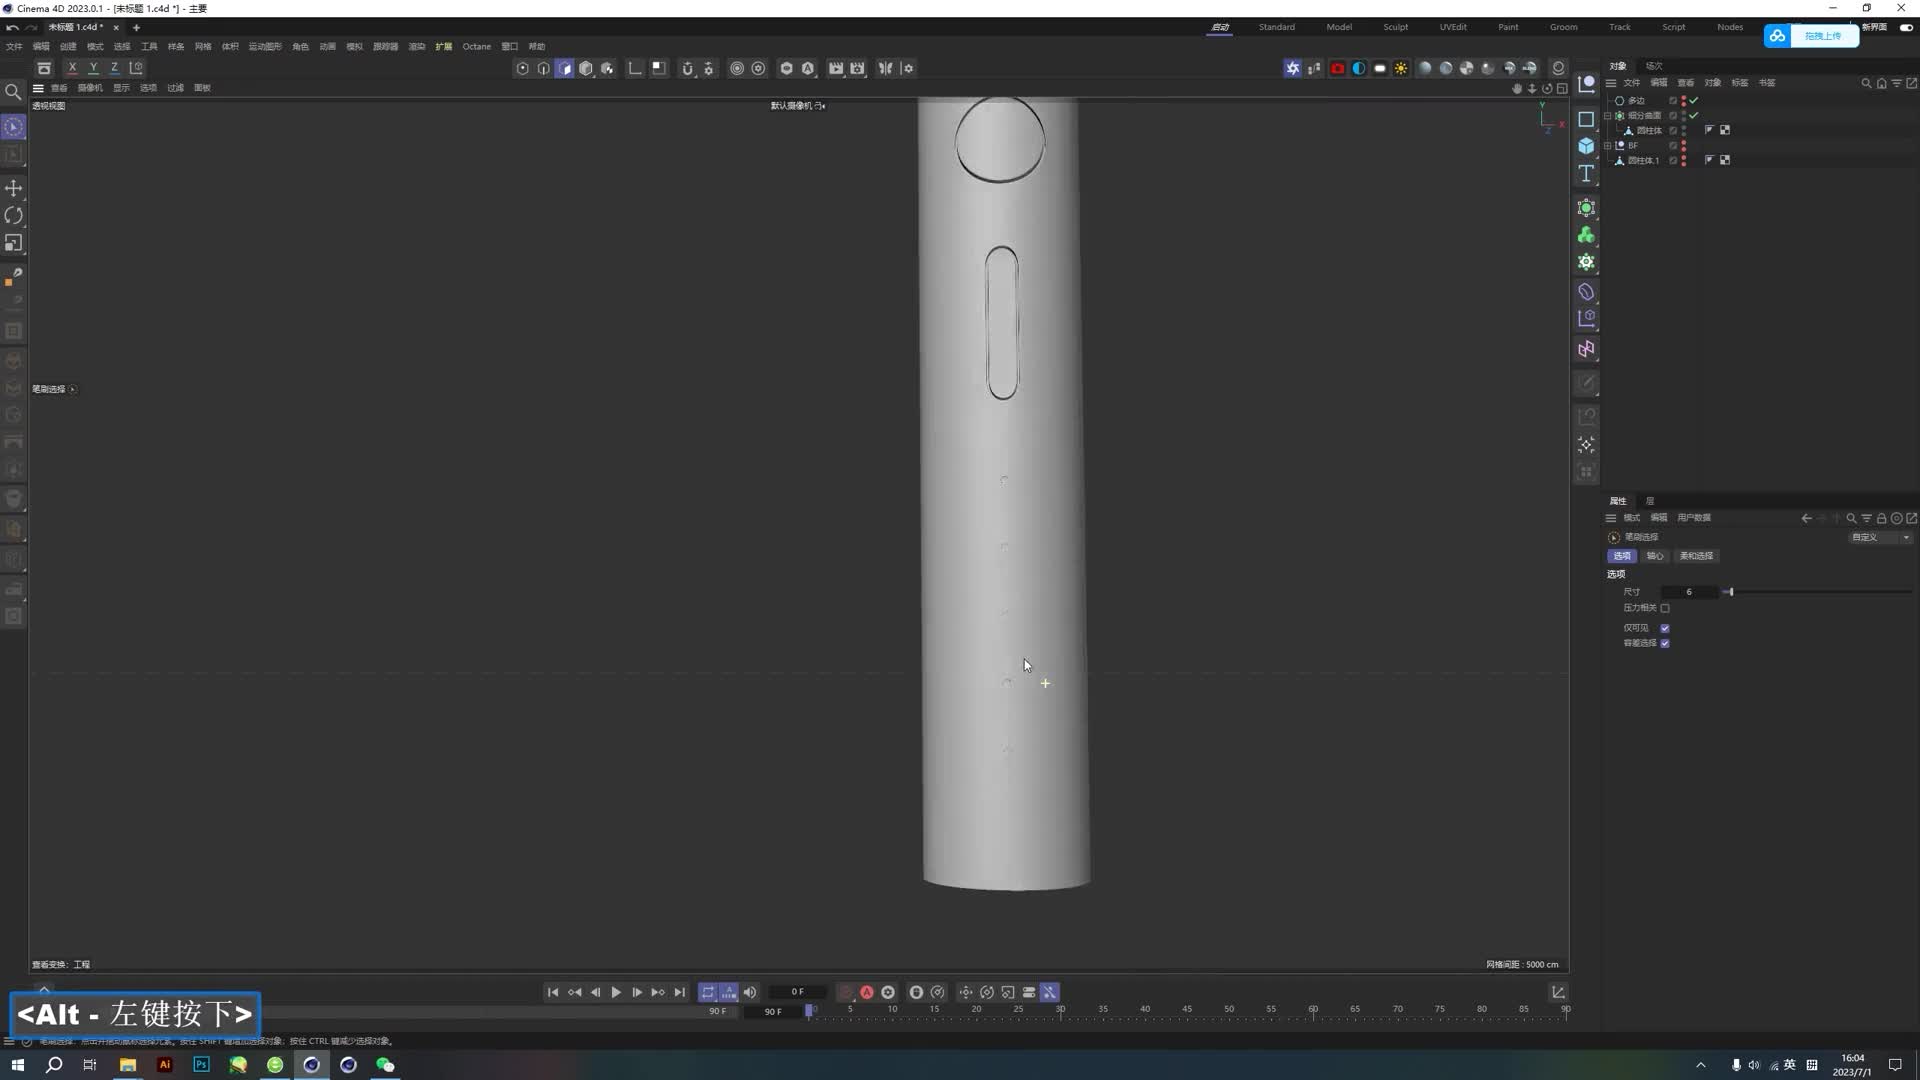Uncheck the 容差选择 tolerance checkbox
Viewport: 1920px width, 1080px height.
pyautogui.click(x=1665, y=643)
